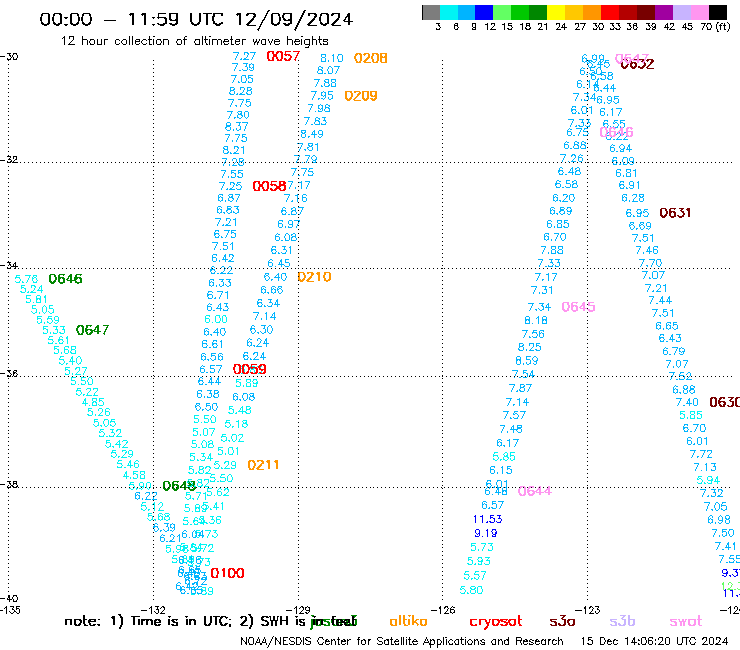This screenshot has width=740, height=650.
Task: Click the 'Time is in UTC' note text
Action: (x=180, y=621)
